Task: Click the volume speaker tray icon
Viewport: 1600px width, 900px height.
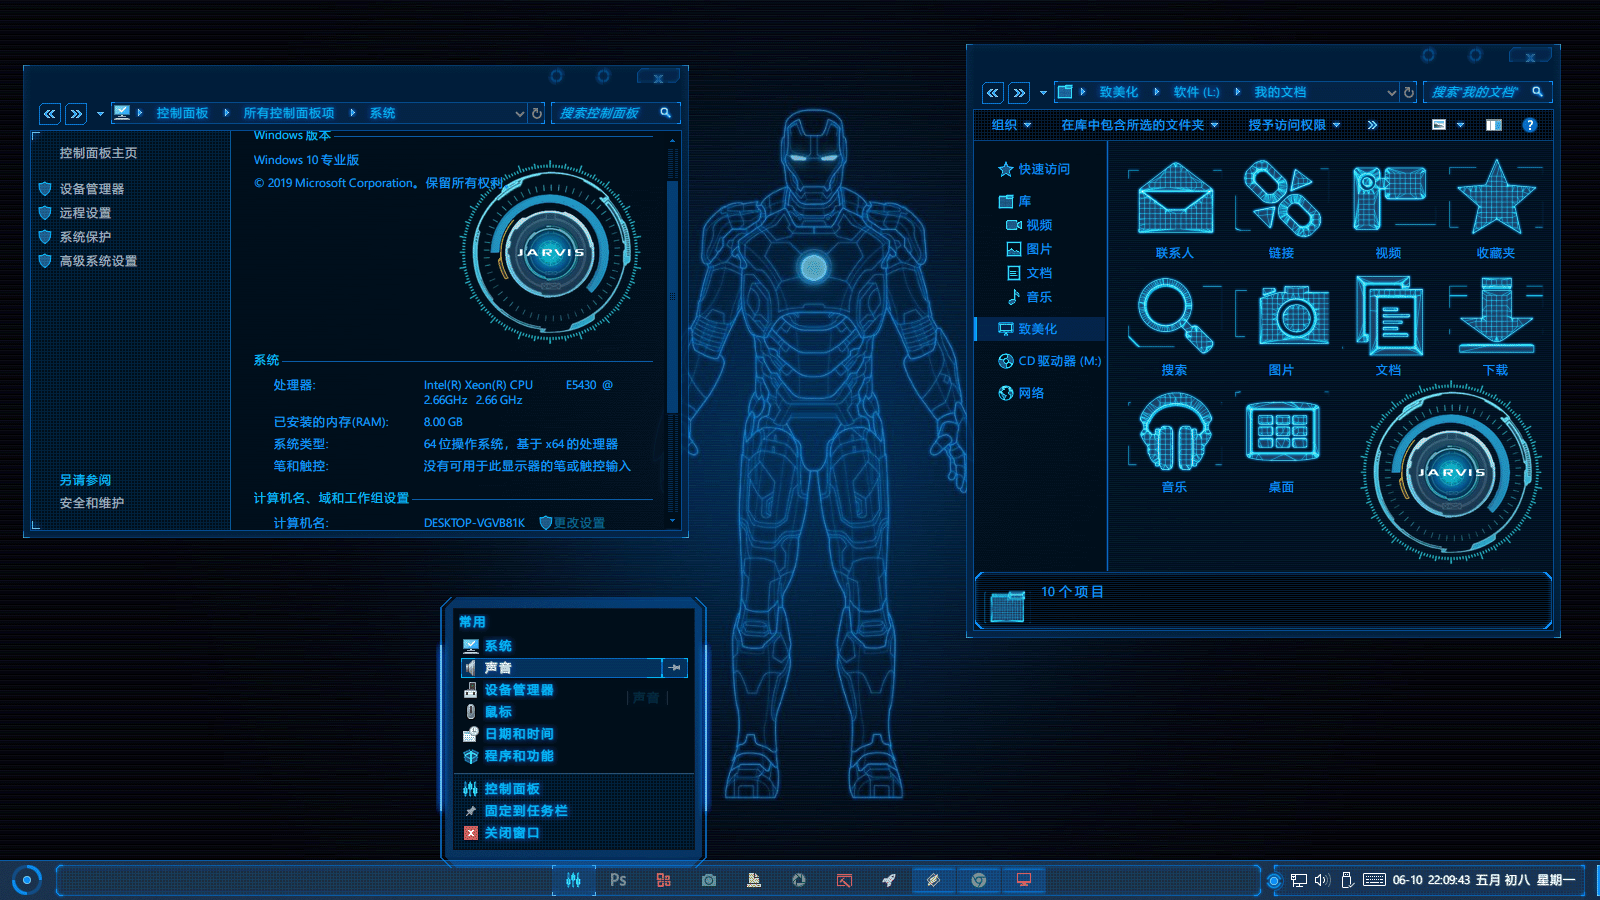Action: pos(1322,880)
